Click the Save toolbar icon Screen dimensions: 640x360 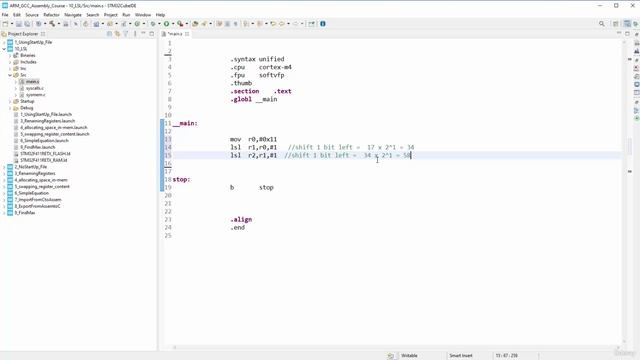[x=19, y=24]
